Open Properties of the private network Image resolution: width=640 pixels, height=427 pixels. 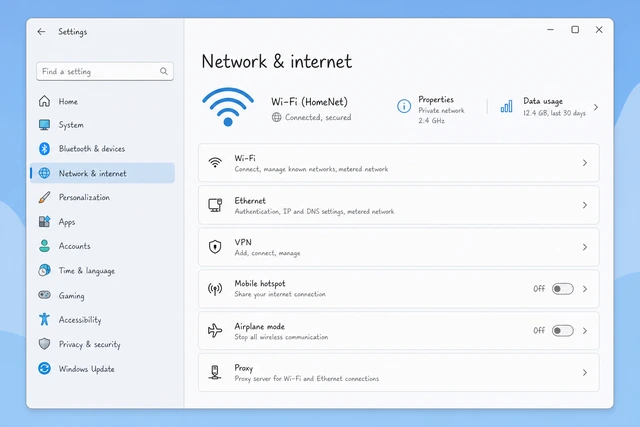[431, 109]
